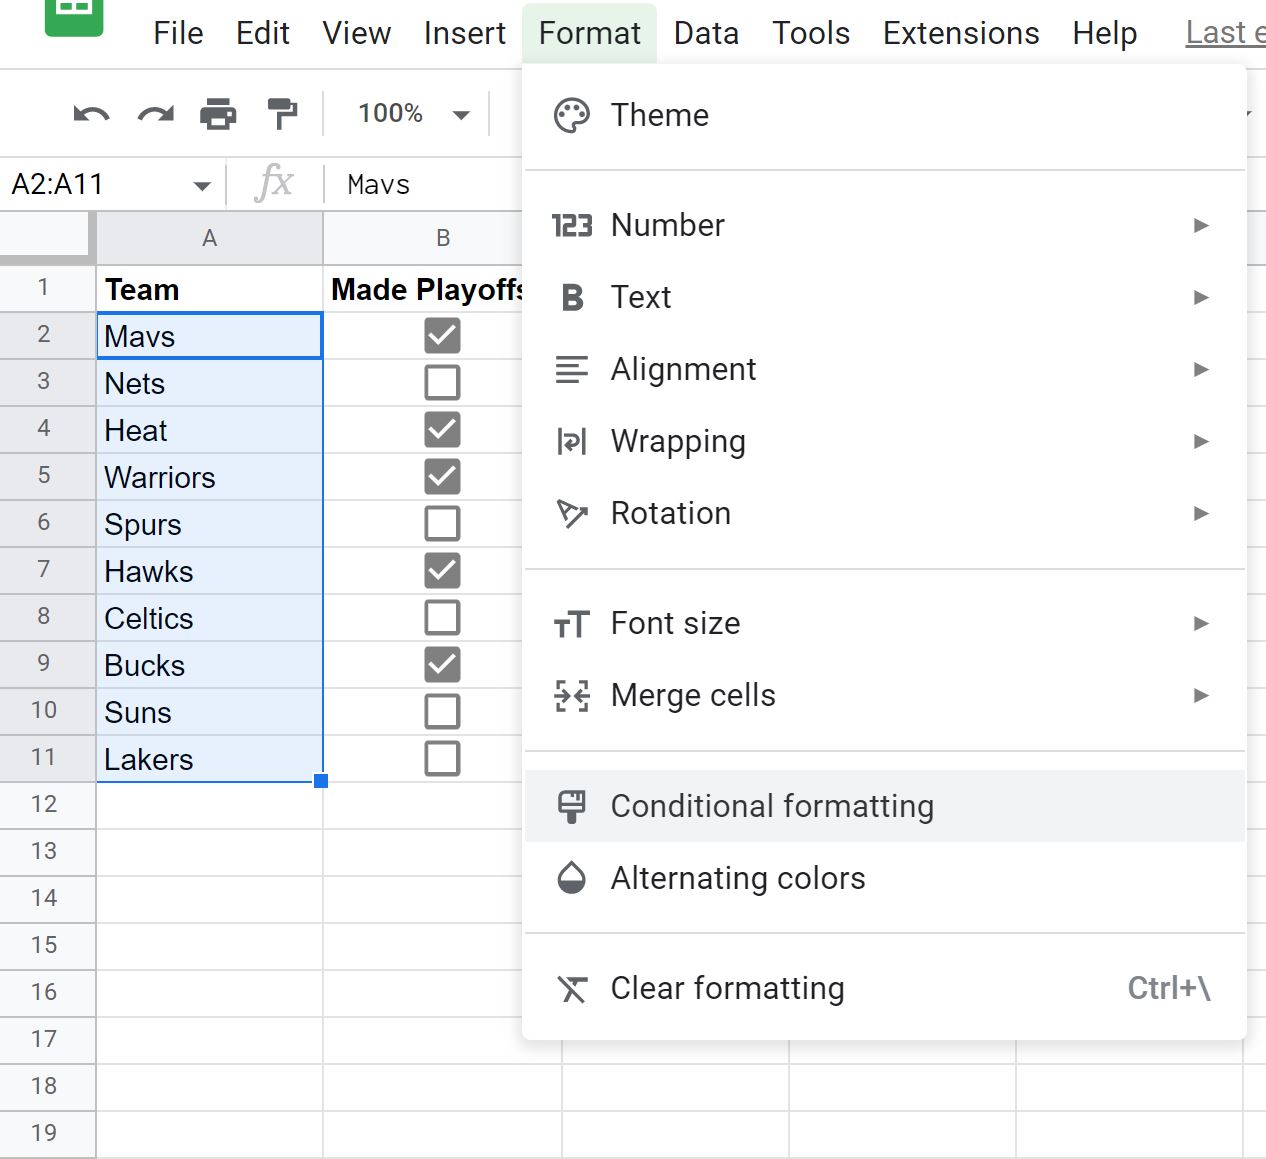Open Alternating colors settings
Screen dimensions: 1266x1159
point(738,878)
